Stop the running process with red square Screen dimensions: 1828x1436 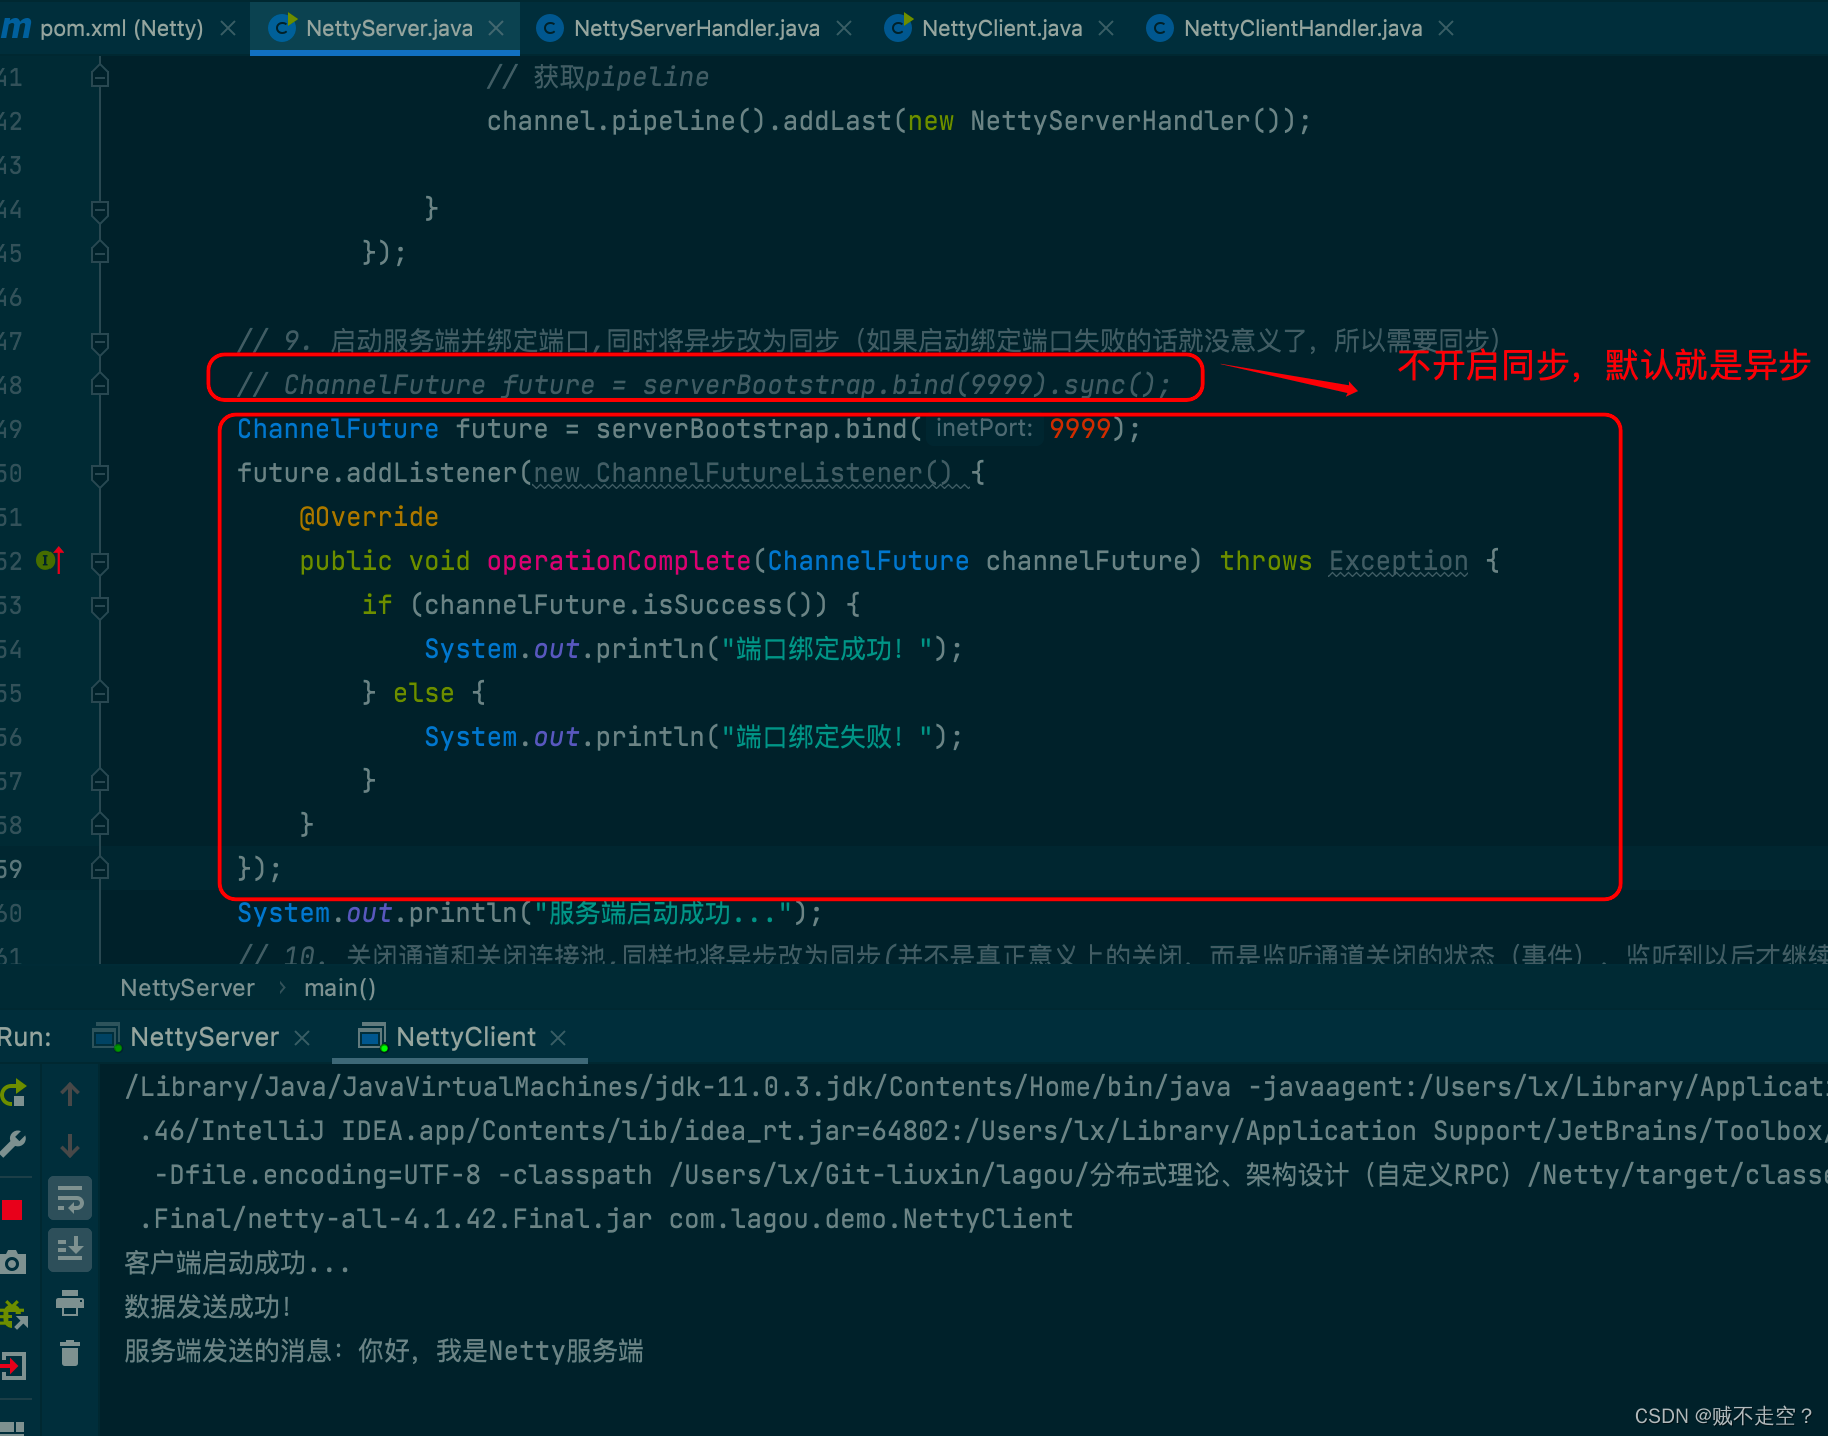pyautogui.click(x=12, y=1210)
